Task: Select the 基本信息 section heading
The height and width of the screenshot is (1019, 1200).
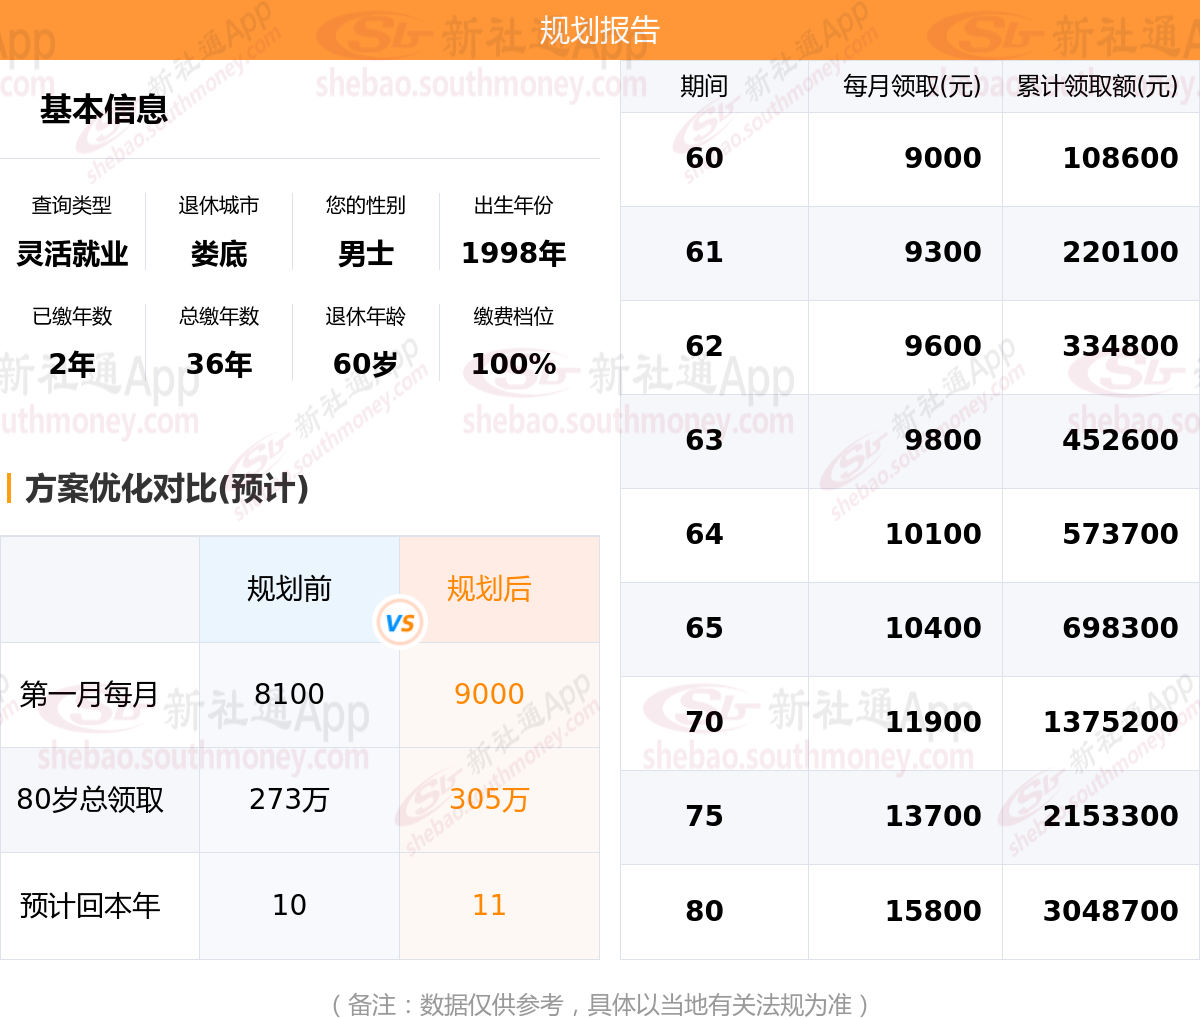Action: (x=104, y=109)
